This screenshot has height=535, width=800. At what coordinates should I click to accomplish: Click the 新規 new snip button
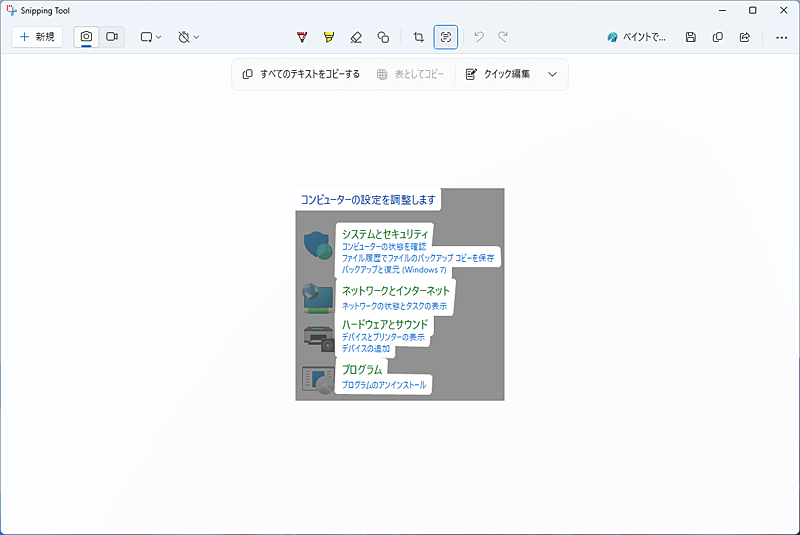pos(37,37)
